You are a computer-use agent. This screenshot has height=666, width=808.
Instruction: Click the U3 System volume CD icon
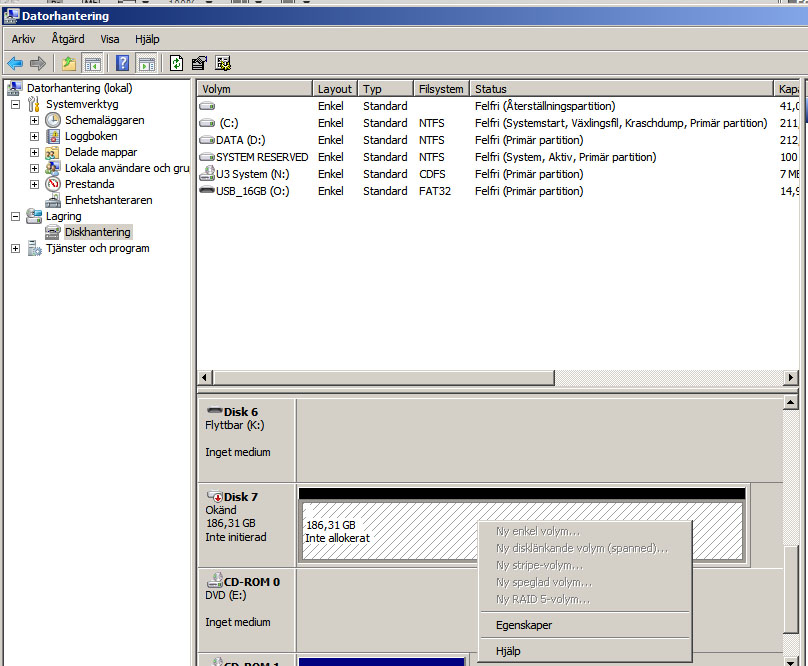pos(207,173)
